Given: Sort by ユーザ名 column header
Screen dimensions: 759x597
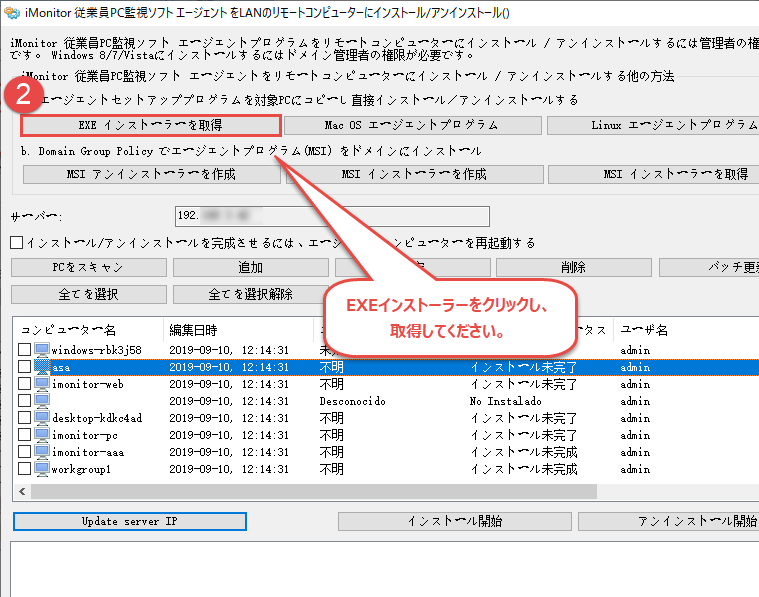Looking at the screenshot, I should 686,330.
